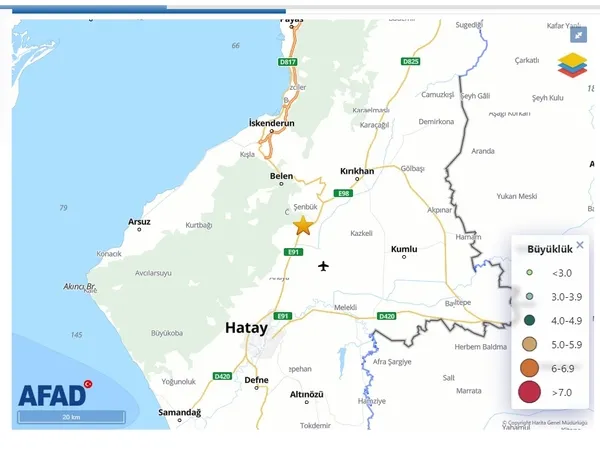Click the Kazkeli village label
The image size is (600, 471).
[361, 233]
